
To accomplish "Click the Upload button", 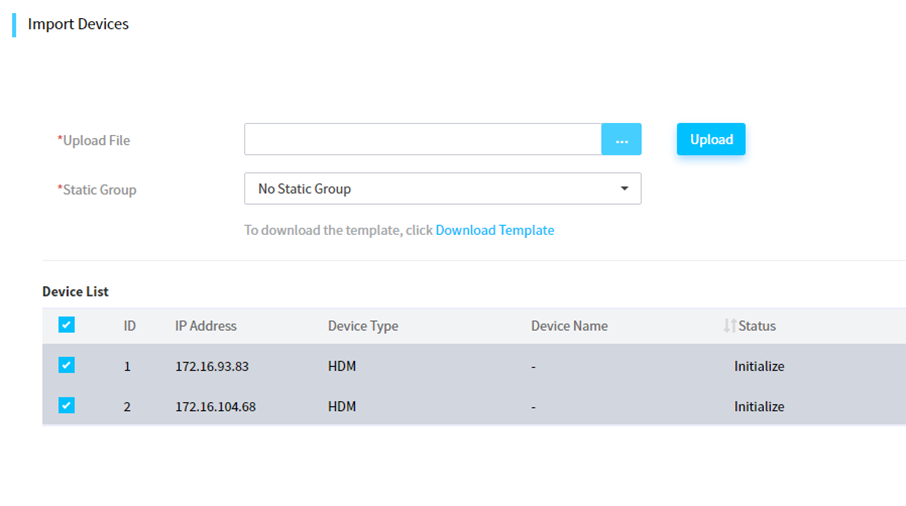I will click(711, 139).
